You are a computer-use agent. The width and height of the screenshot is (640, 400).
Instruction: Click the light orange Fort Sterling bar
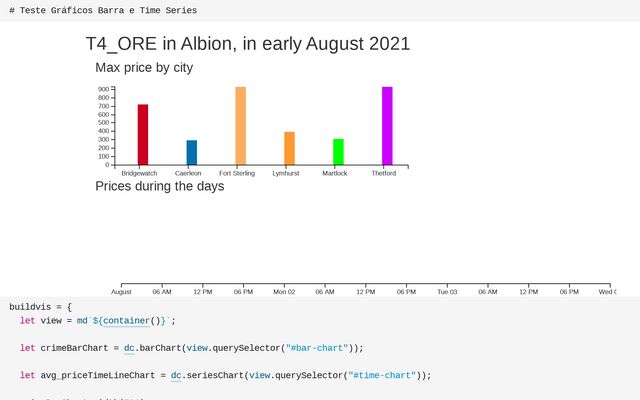coord(241,126)
